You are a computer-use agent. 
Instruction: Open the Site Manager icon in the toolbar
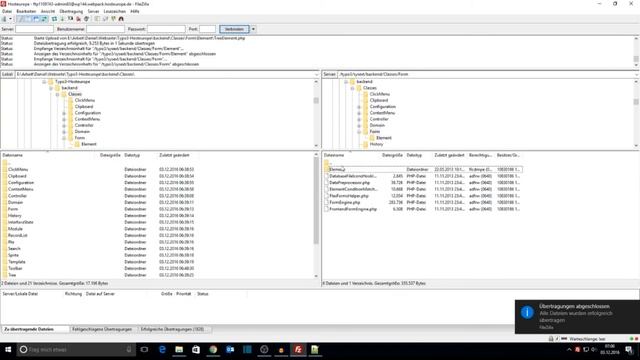(4, 19)
